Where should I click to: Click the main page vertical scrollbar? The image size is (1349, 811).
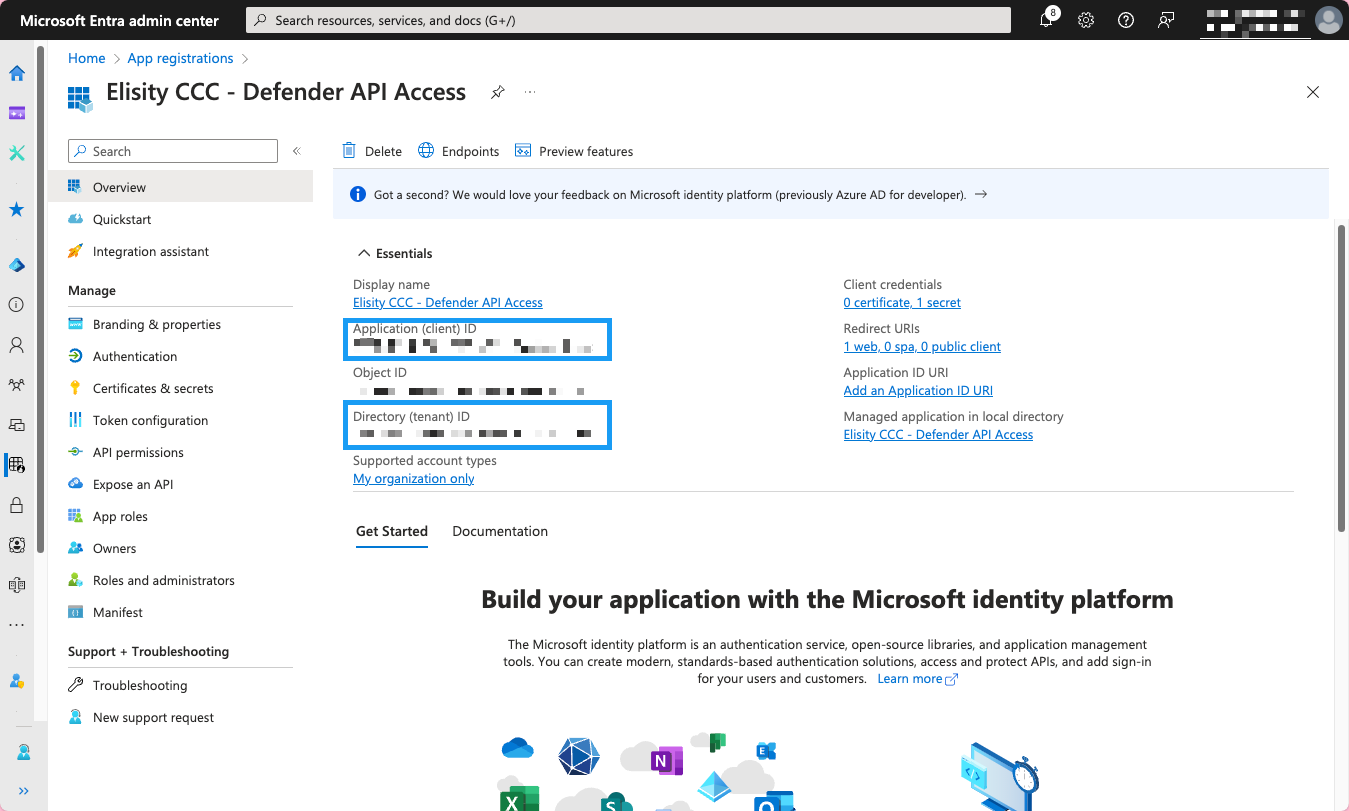[x=1342, y=380]
